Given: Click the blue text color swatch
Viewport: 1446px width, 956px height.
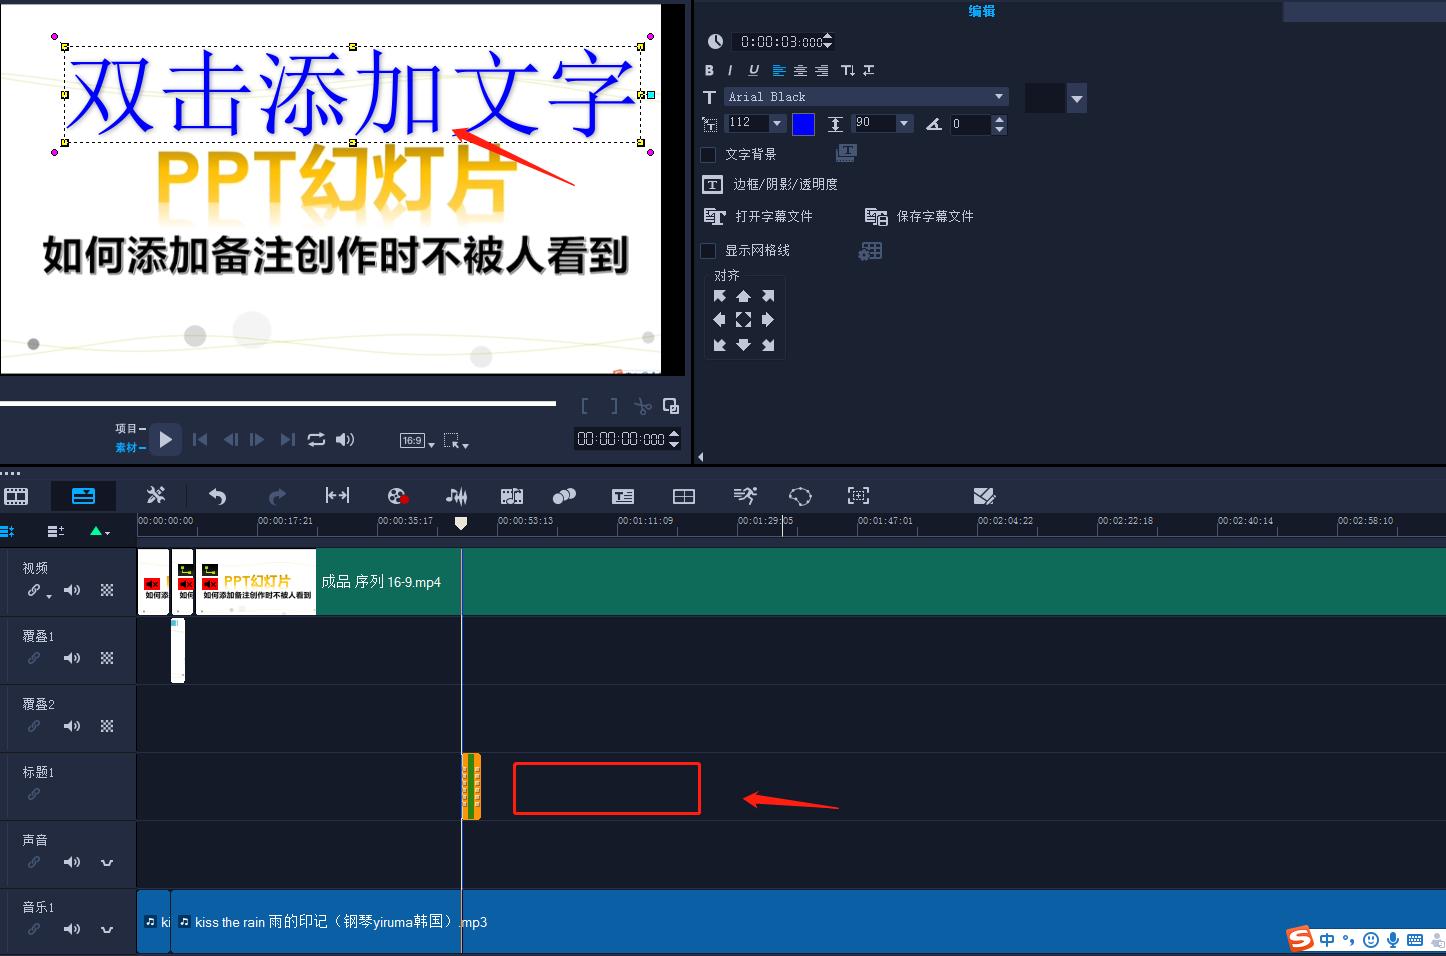Looking at the screenshot, I should click(x=803, y=123).
